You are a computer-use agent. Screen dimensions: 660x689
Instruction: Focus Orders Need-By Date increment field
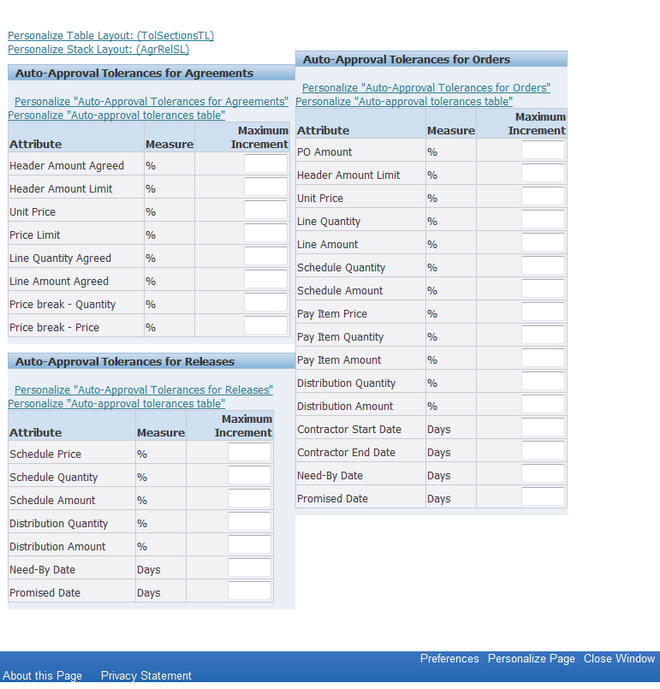(x=543, y=474)
